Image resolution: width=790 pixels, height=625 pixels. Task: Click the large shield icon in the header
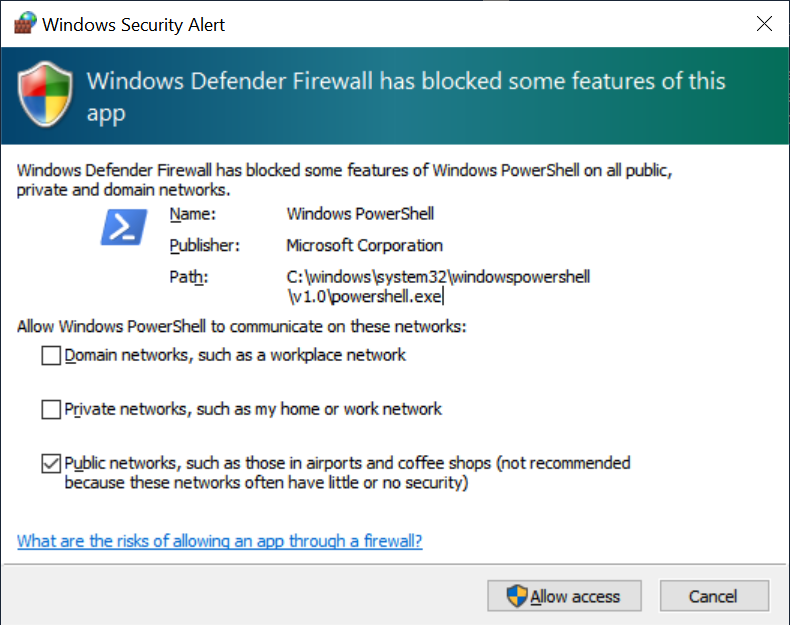coord(45,97)
